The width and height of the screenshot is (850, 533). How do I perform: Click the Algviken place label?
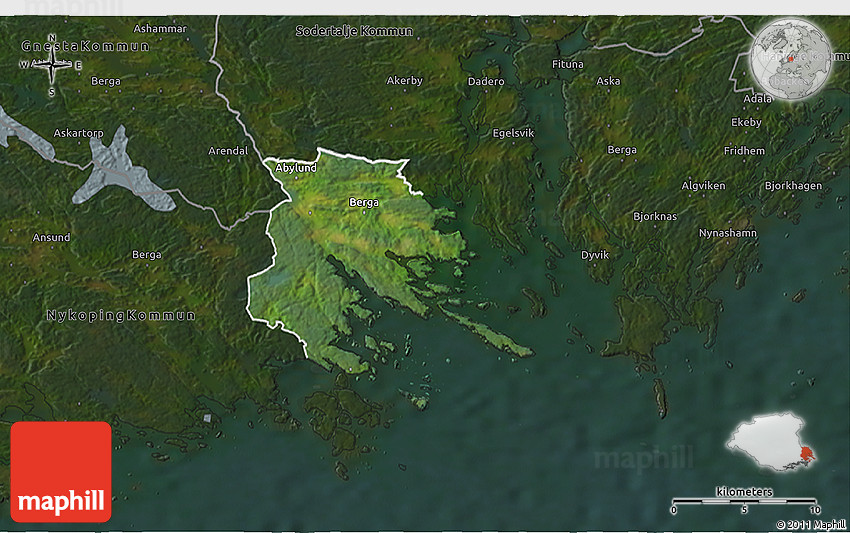click(x=703, y=186)
